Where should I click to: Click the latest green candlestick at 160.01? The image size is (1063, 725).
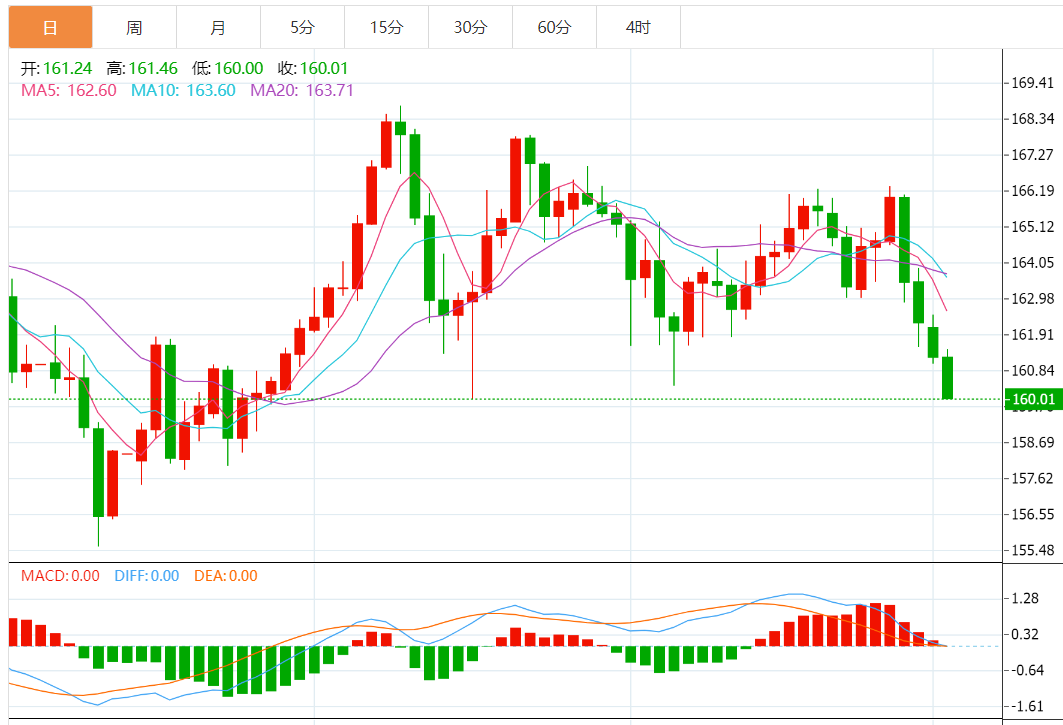pos(947,378)
